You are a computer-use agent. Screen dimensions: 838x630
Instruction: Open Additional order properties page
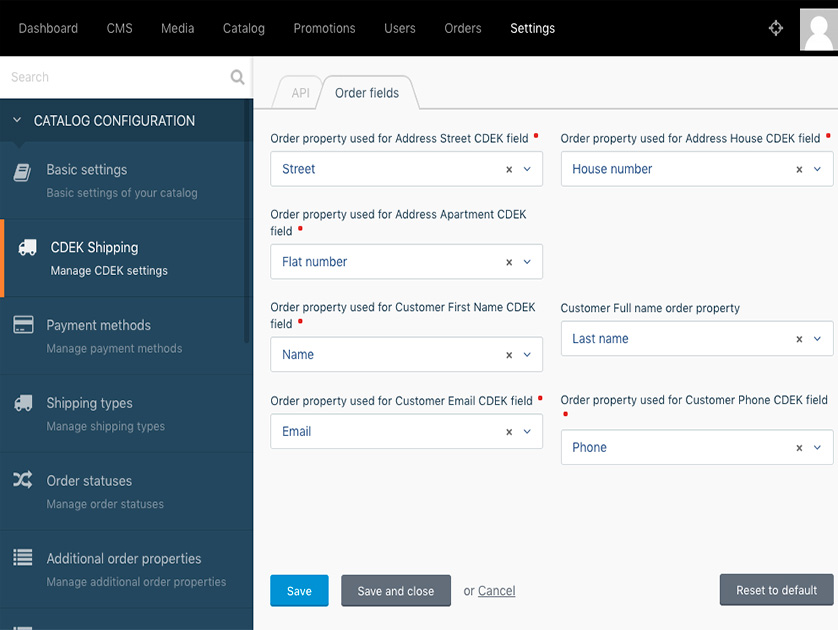tap(126, 570)
